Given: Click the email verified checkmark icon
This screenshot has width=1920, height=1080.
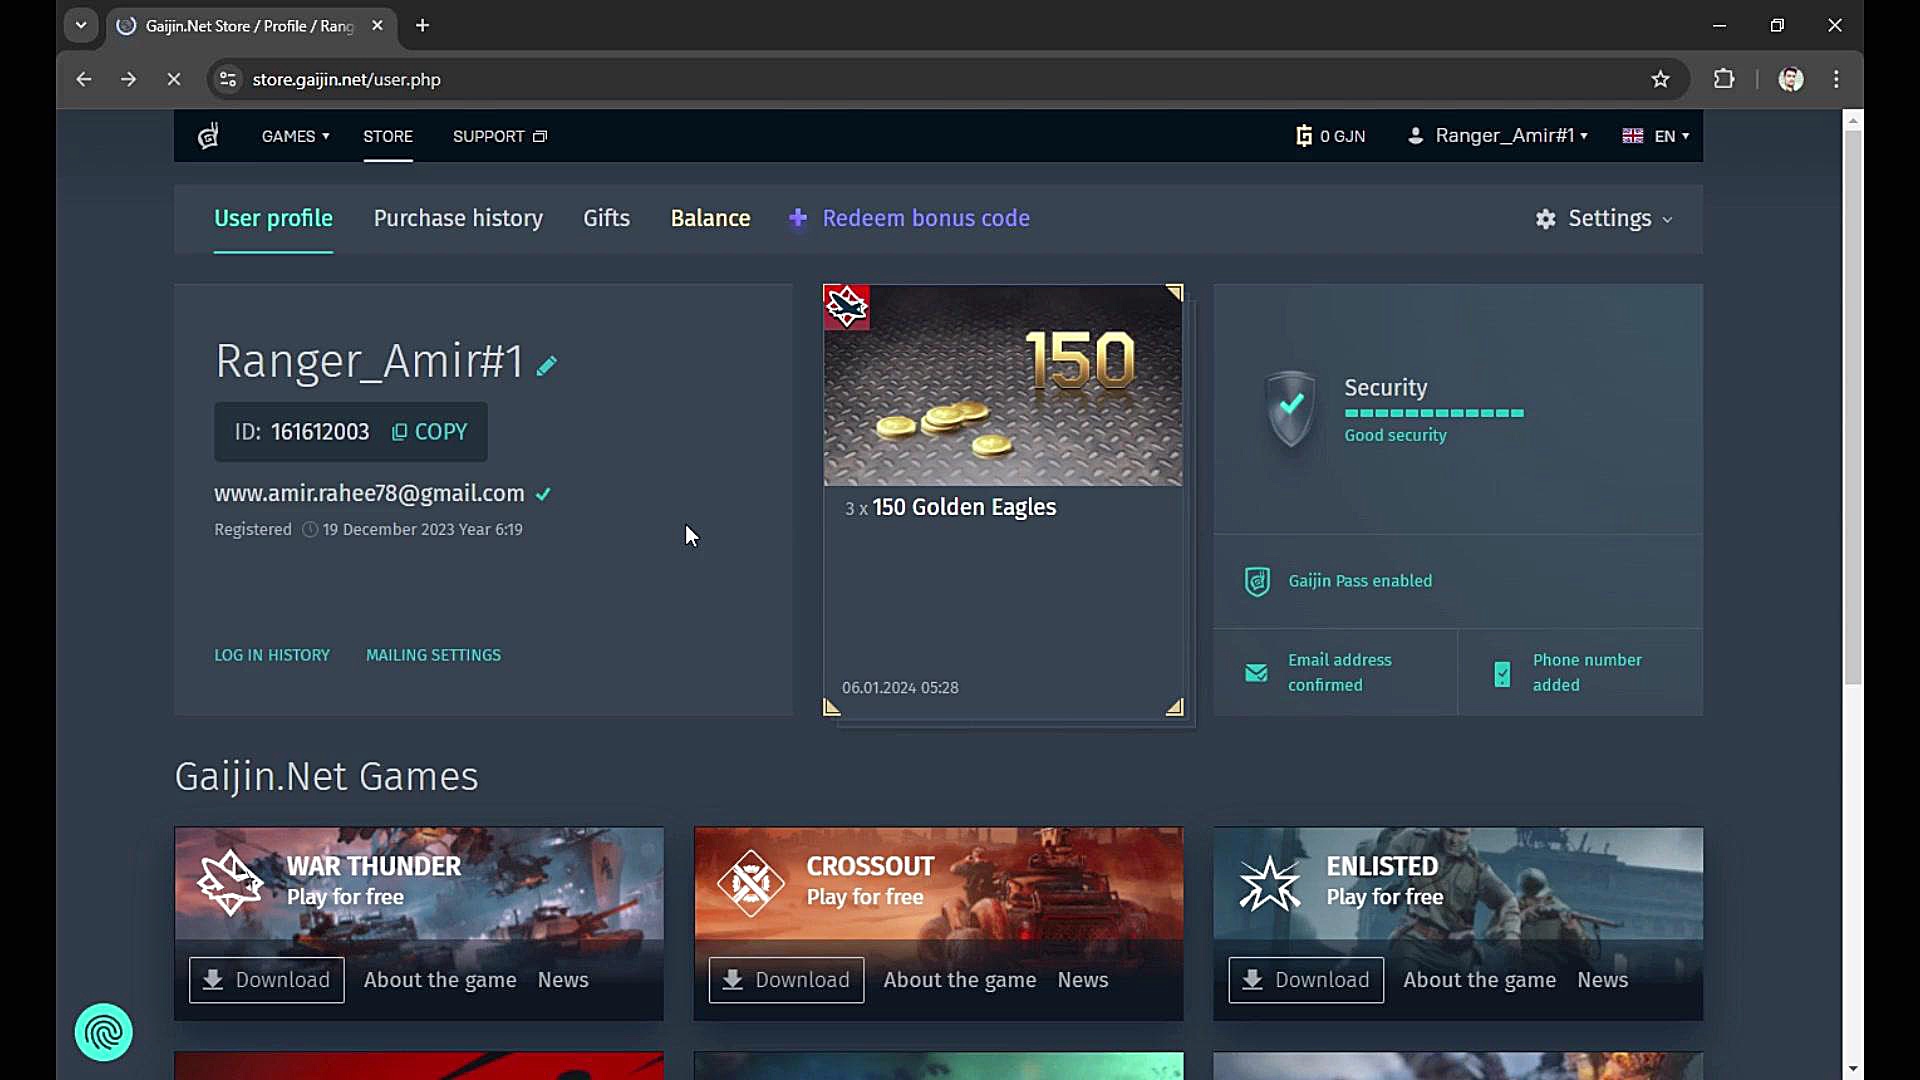Looking at the screenshot, I should click(x=543, y=494).
